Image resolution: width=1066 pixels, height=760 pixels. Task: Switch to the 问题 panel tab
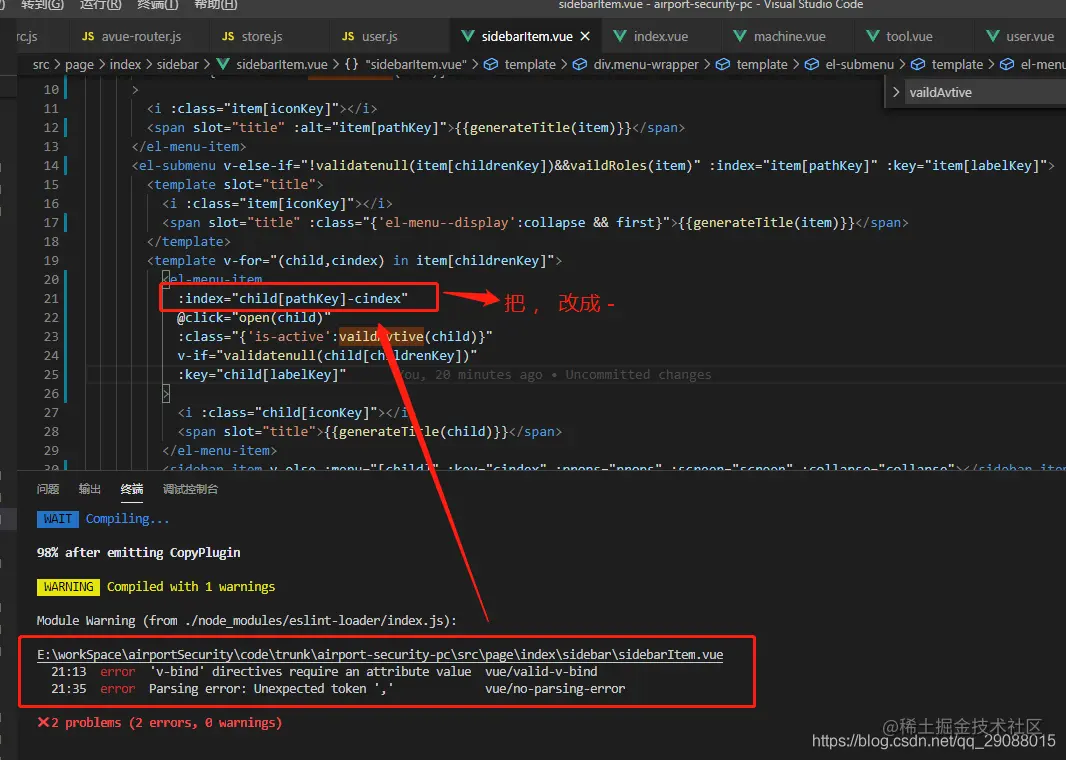pos(48,489)
